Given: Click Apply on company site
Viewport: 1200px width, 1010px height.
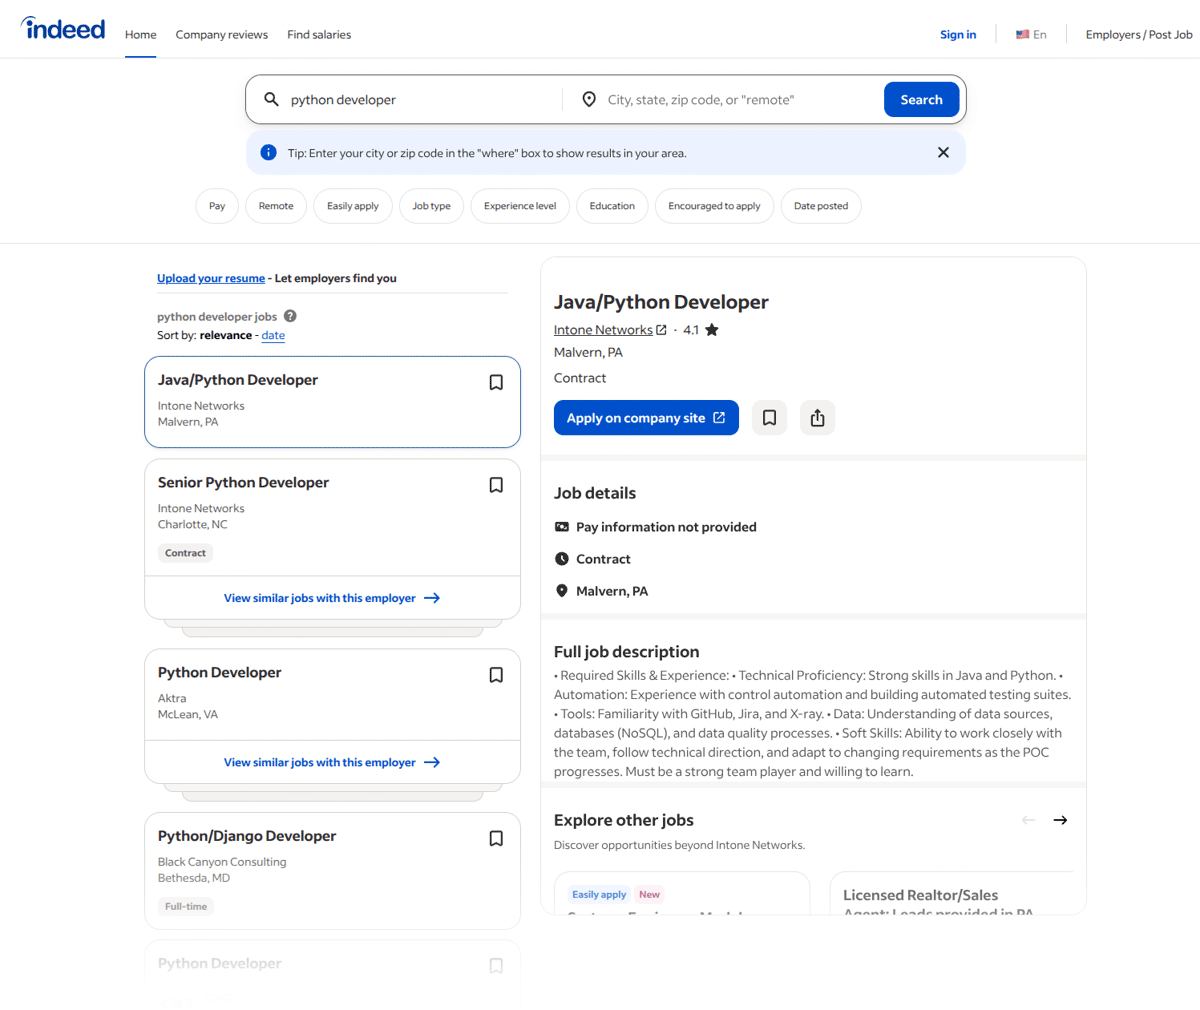Looking at the screenshot, I should pyautogui.click(x=646, y=418).
